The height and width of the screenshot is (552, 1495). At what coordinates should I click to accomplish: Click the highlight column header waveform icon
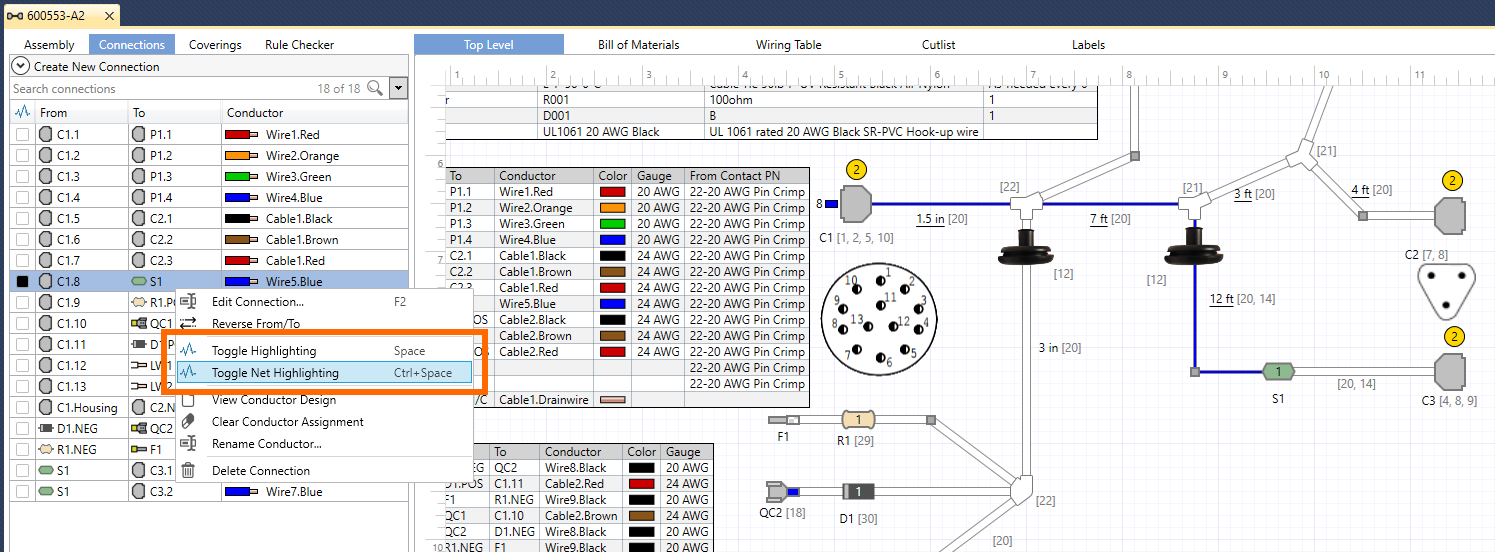point(22,113)
